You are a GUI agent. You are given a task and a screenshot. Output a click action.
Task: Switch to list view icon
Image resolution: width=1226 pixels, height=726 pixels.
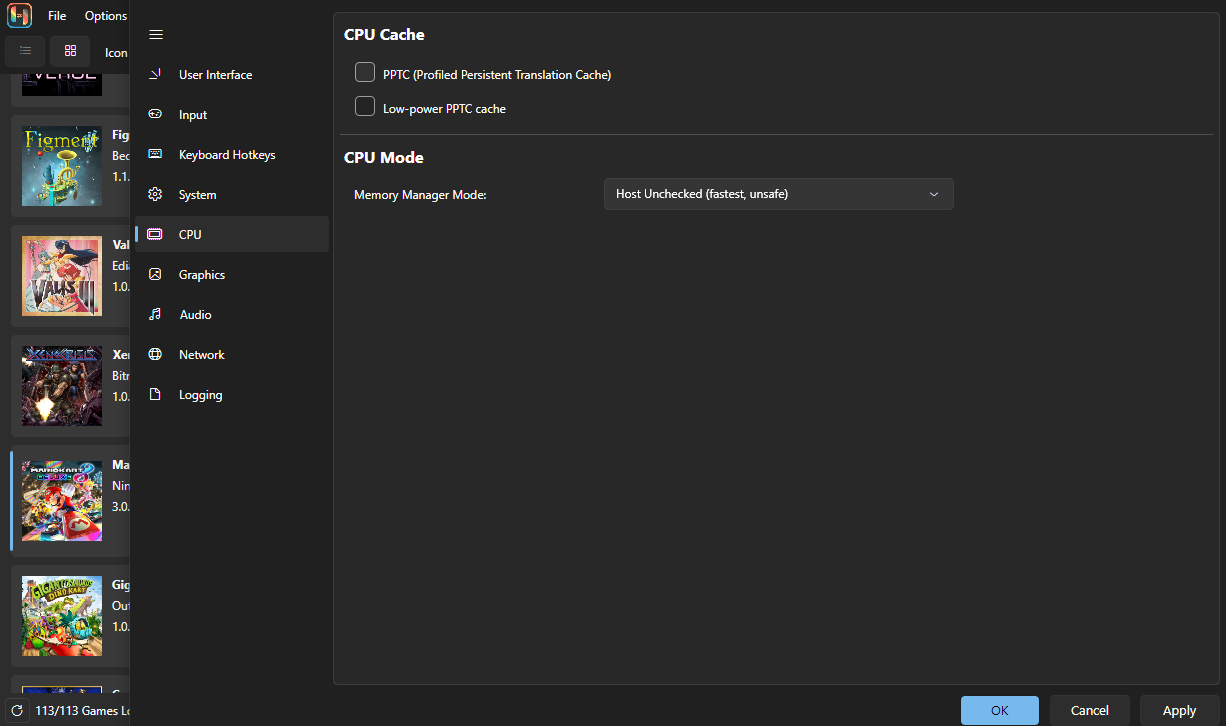point(26,51)
